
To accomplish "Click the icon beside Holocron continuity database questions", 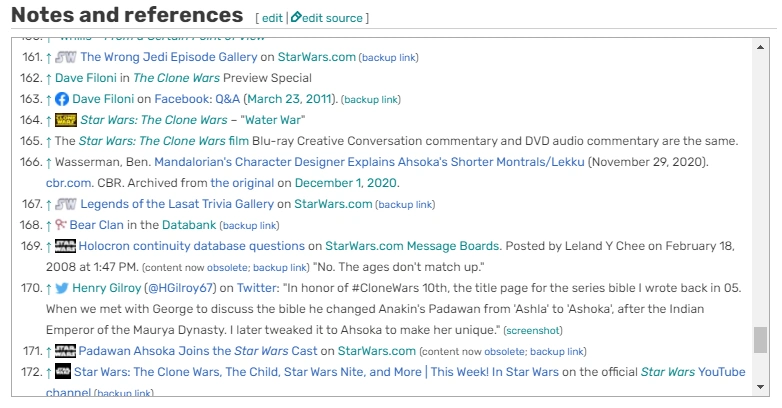I will 66,246.
